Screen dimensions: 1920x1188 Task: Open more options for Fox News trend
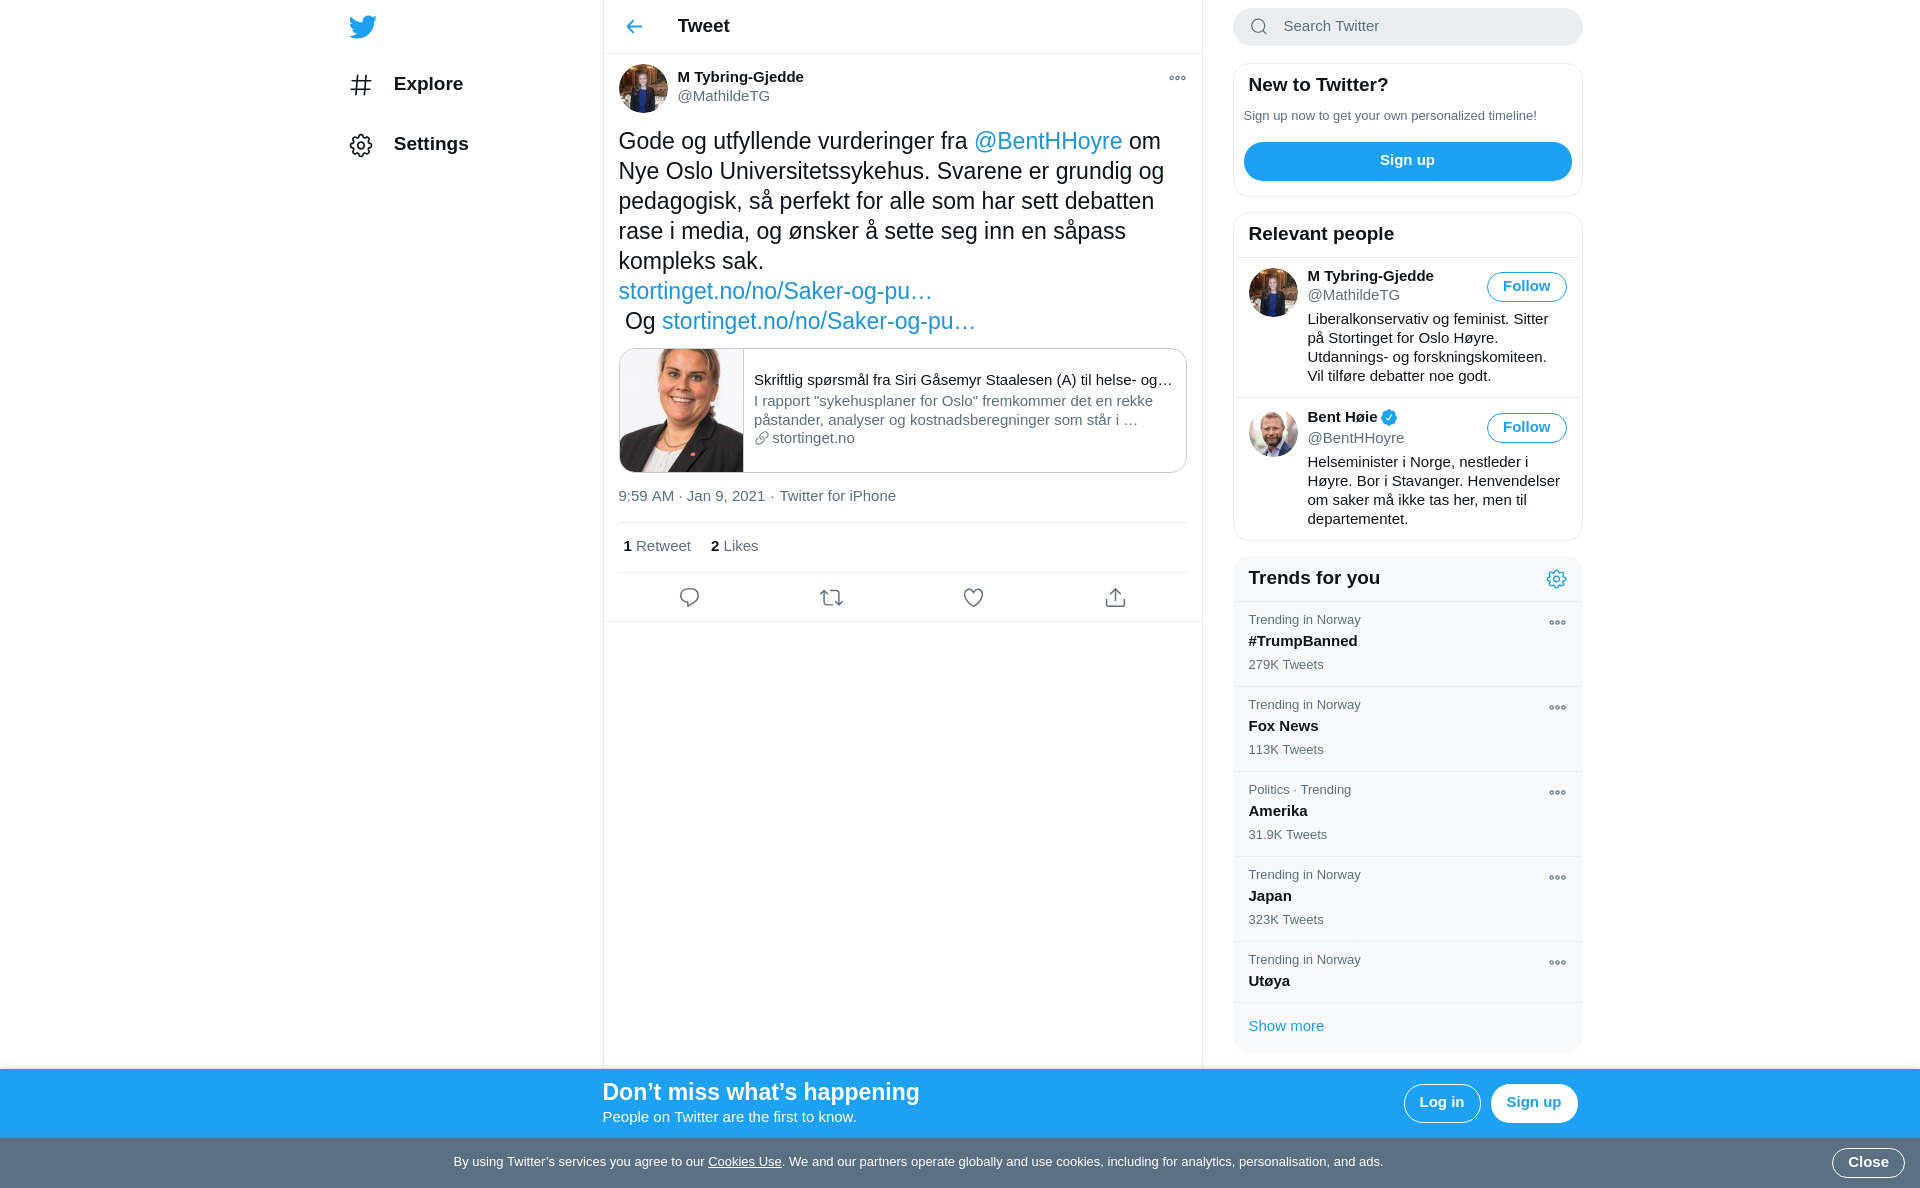tap(1557, 707)
